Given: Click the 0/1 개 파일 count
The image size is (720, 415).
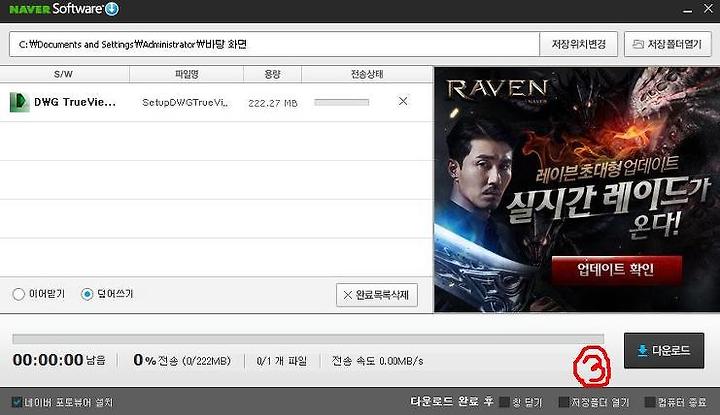Looking at the screenshot, I should tap(281, 361).
